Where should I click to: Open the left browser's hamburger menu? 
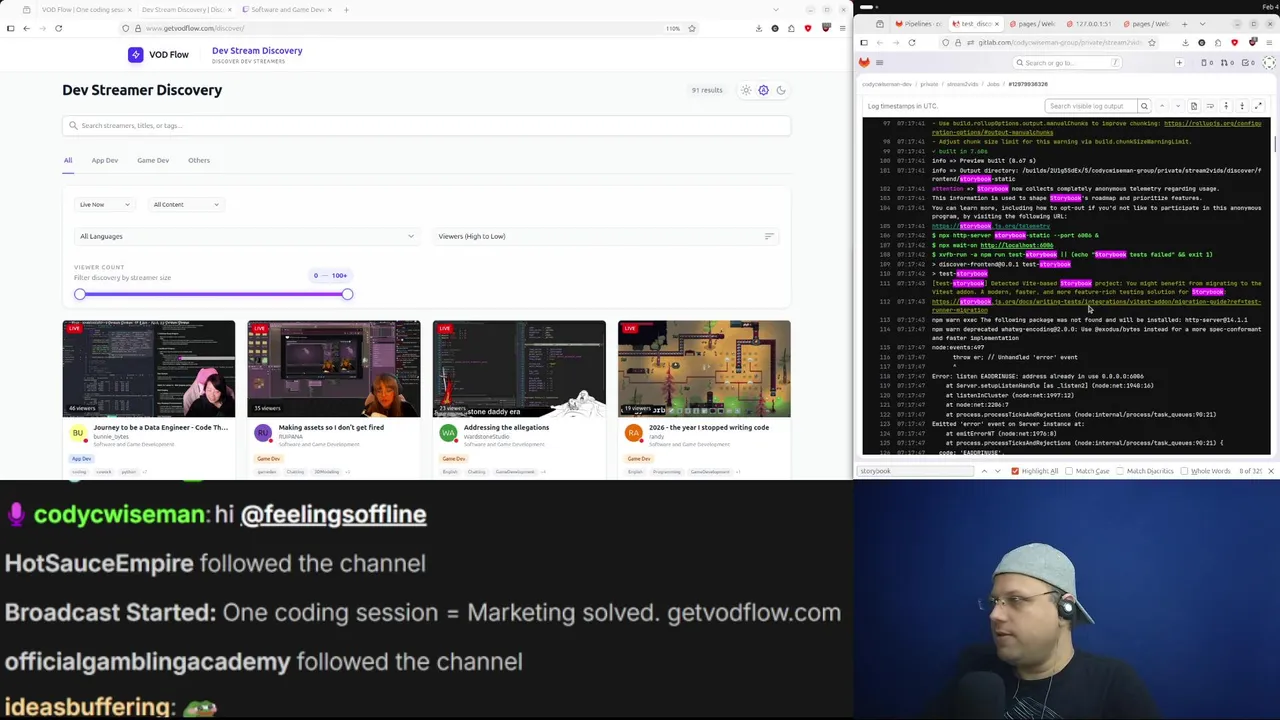click(841, 28)
